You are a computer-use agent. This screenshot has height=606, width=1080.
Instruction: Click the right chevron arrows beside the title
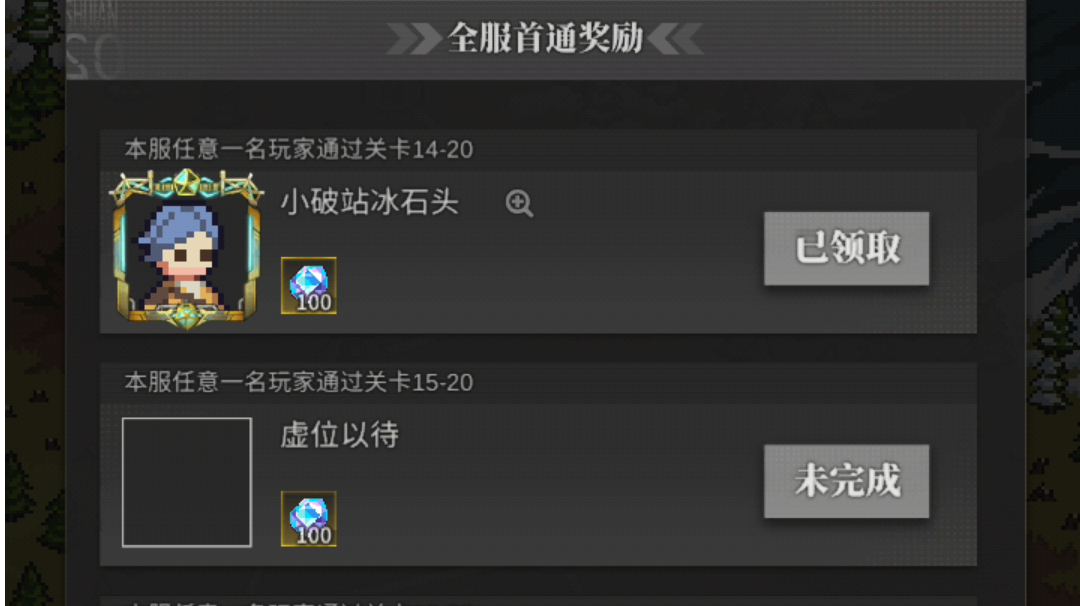coord(676,39)
